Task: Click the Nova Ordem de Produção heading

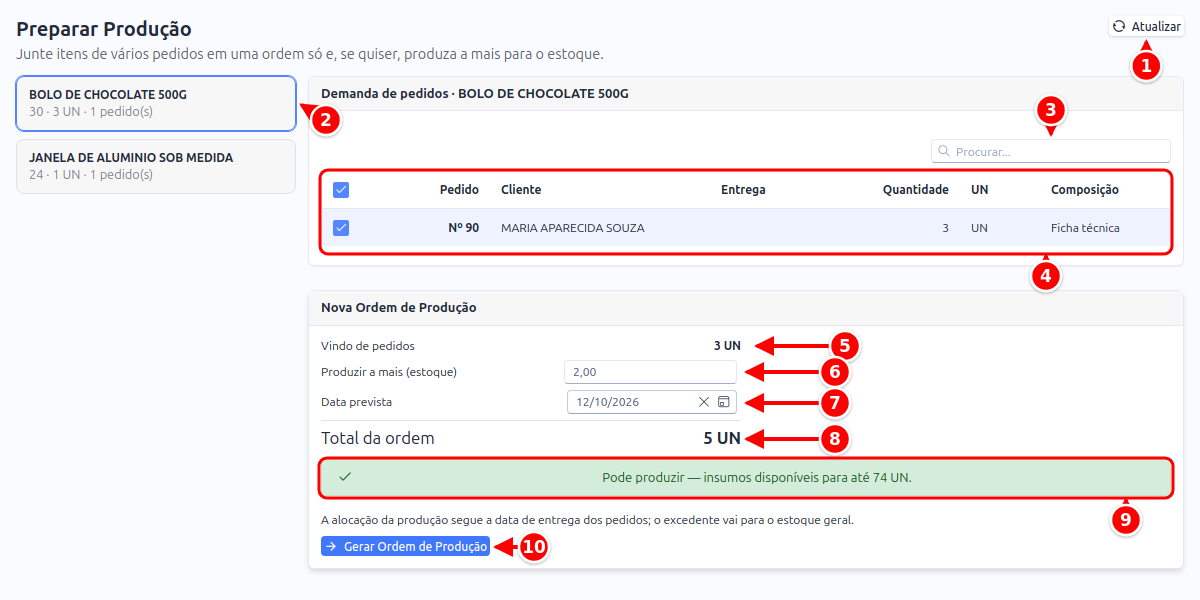Action: point(399,308)
